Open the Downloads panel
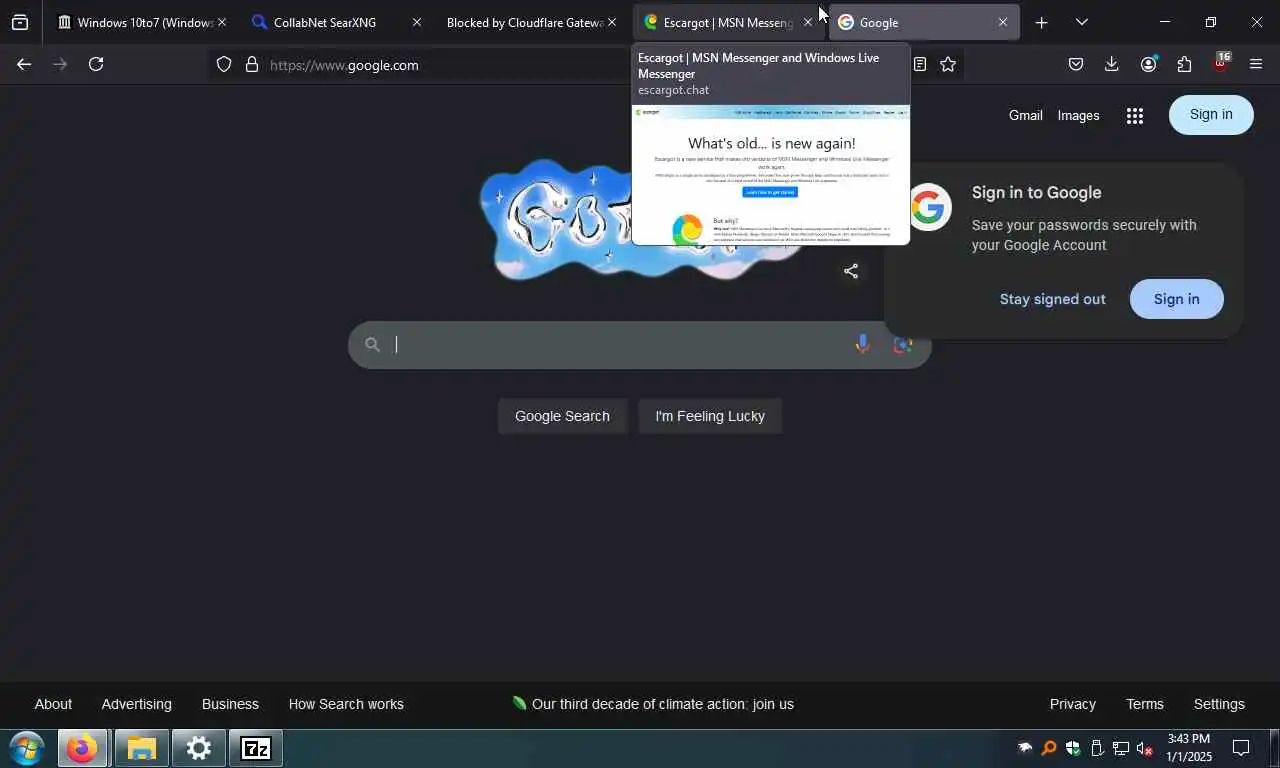Screen dimensions: 1280x768 pyautogui.click(x=1112, y=64)
